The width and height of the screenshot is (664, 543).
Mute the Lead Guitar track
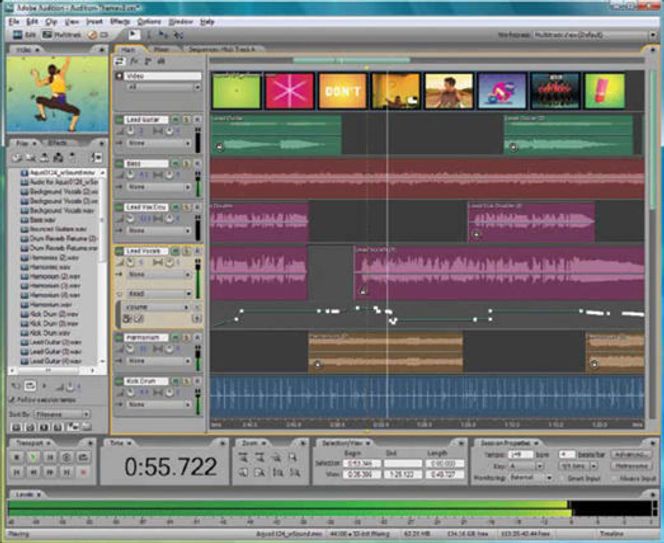point(176,119)
